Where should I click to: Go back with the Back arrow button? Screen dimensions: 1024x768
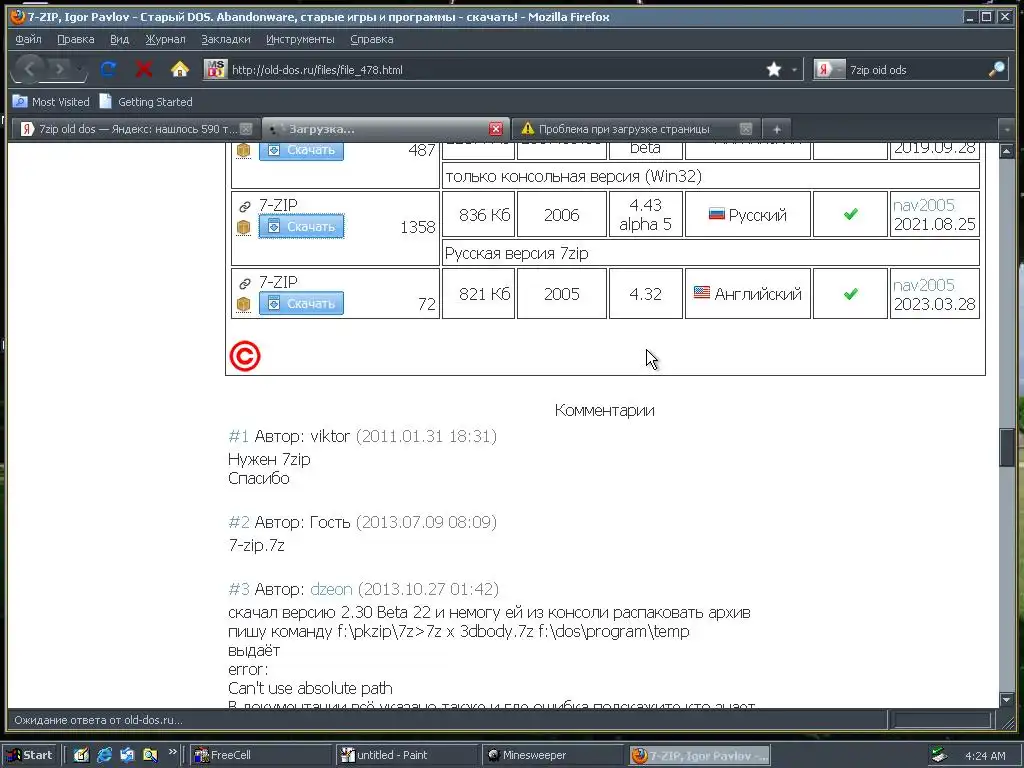coord(29,69)
